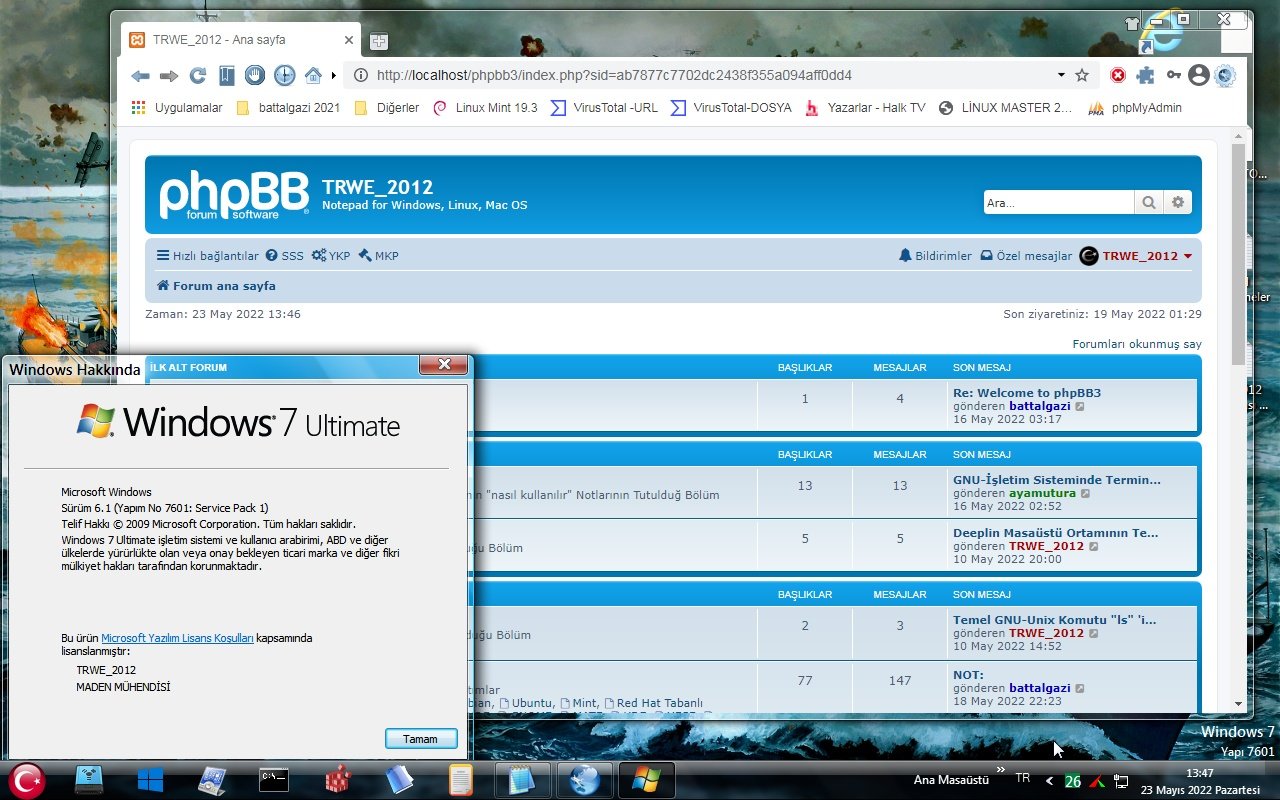Open Özel mesajlar inbox
Viewport: 1280px width, 800px height.
(x=1026, y=256)
